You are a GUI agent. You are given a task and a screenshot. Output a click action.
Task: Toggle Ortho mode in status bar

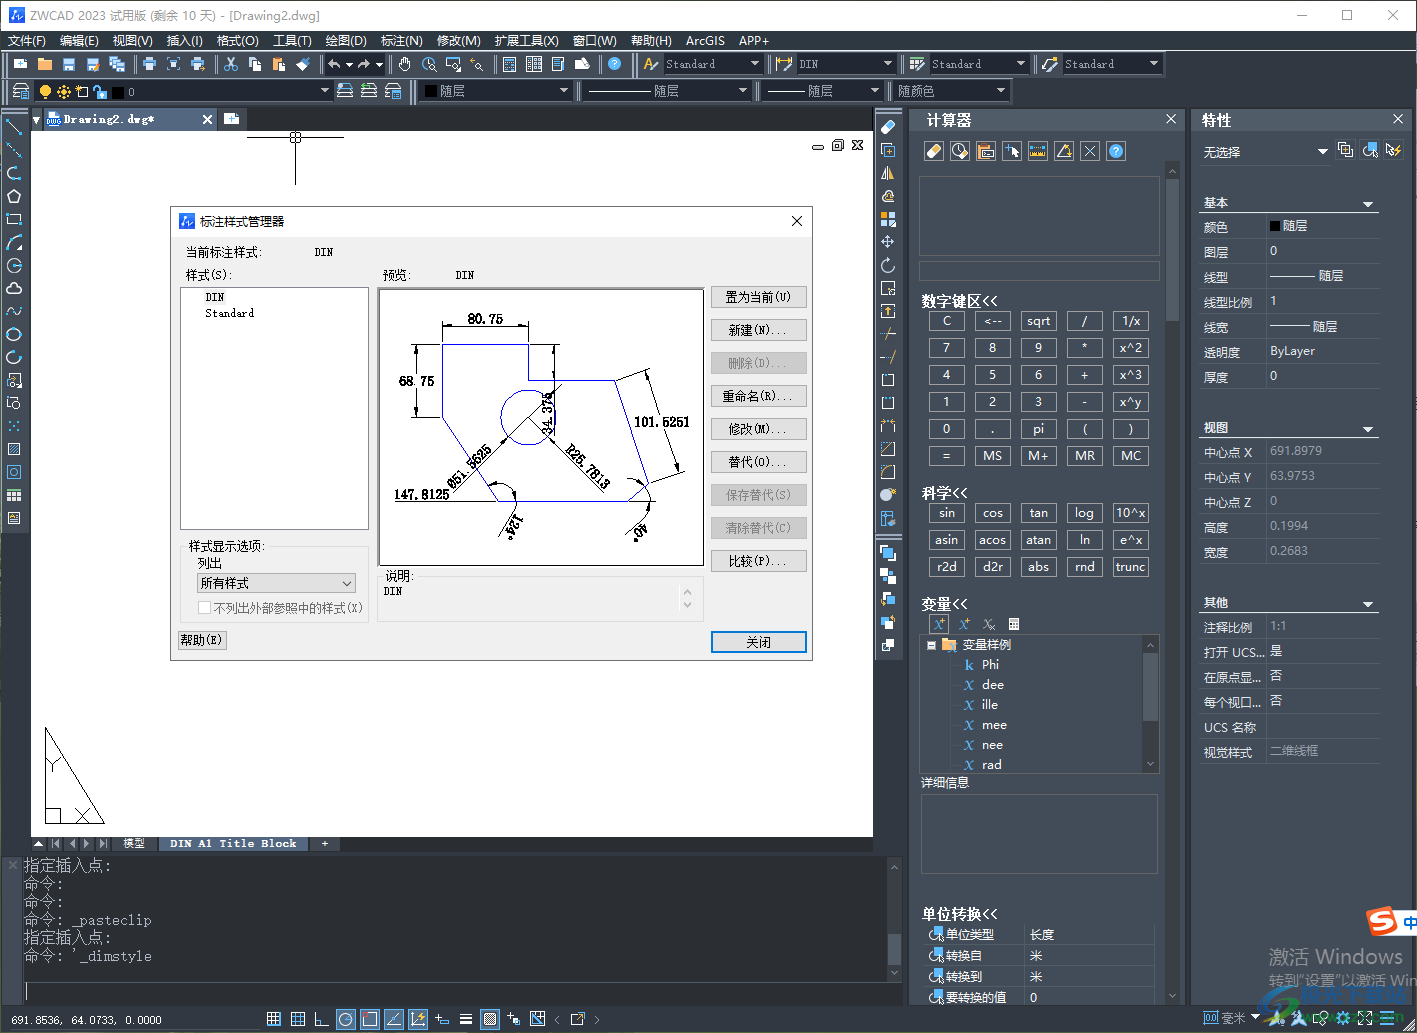(x=321, y=1019)
